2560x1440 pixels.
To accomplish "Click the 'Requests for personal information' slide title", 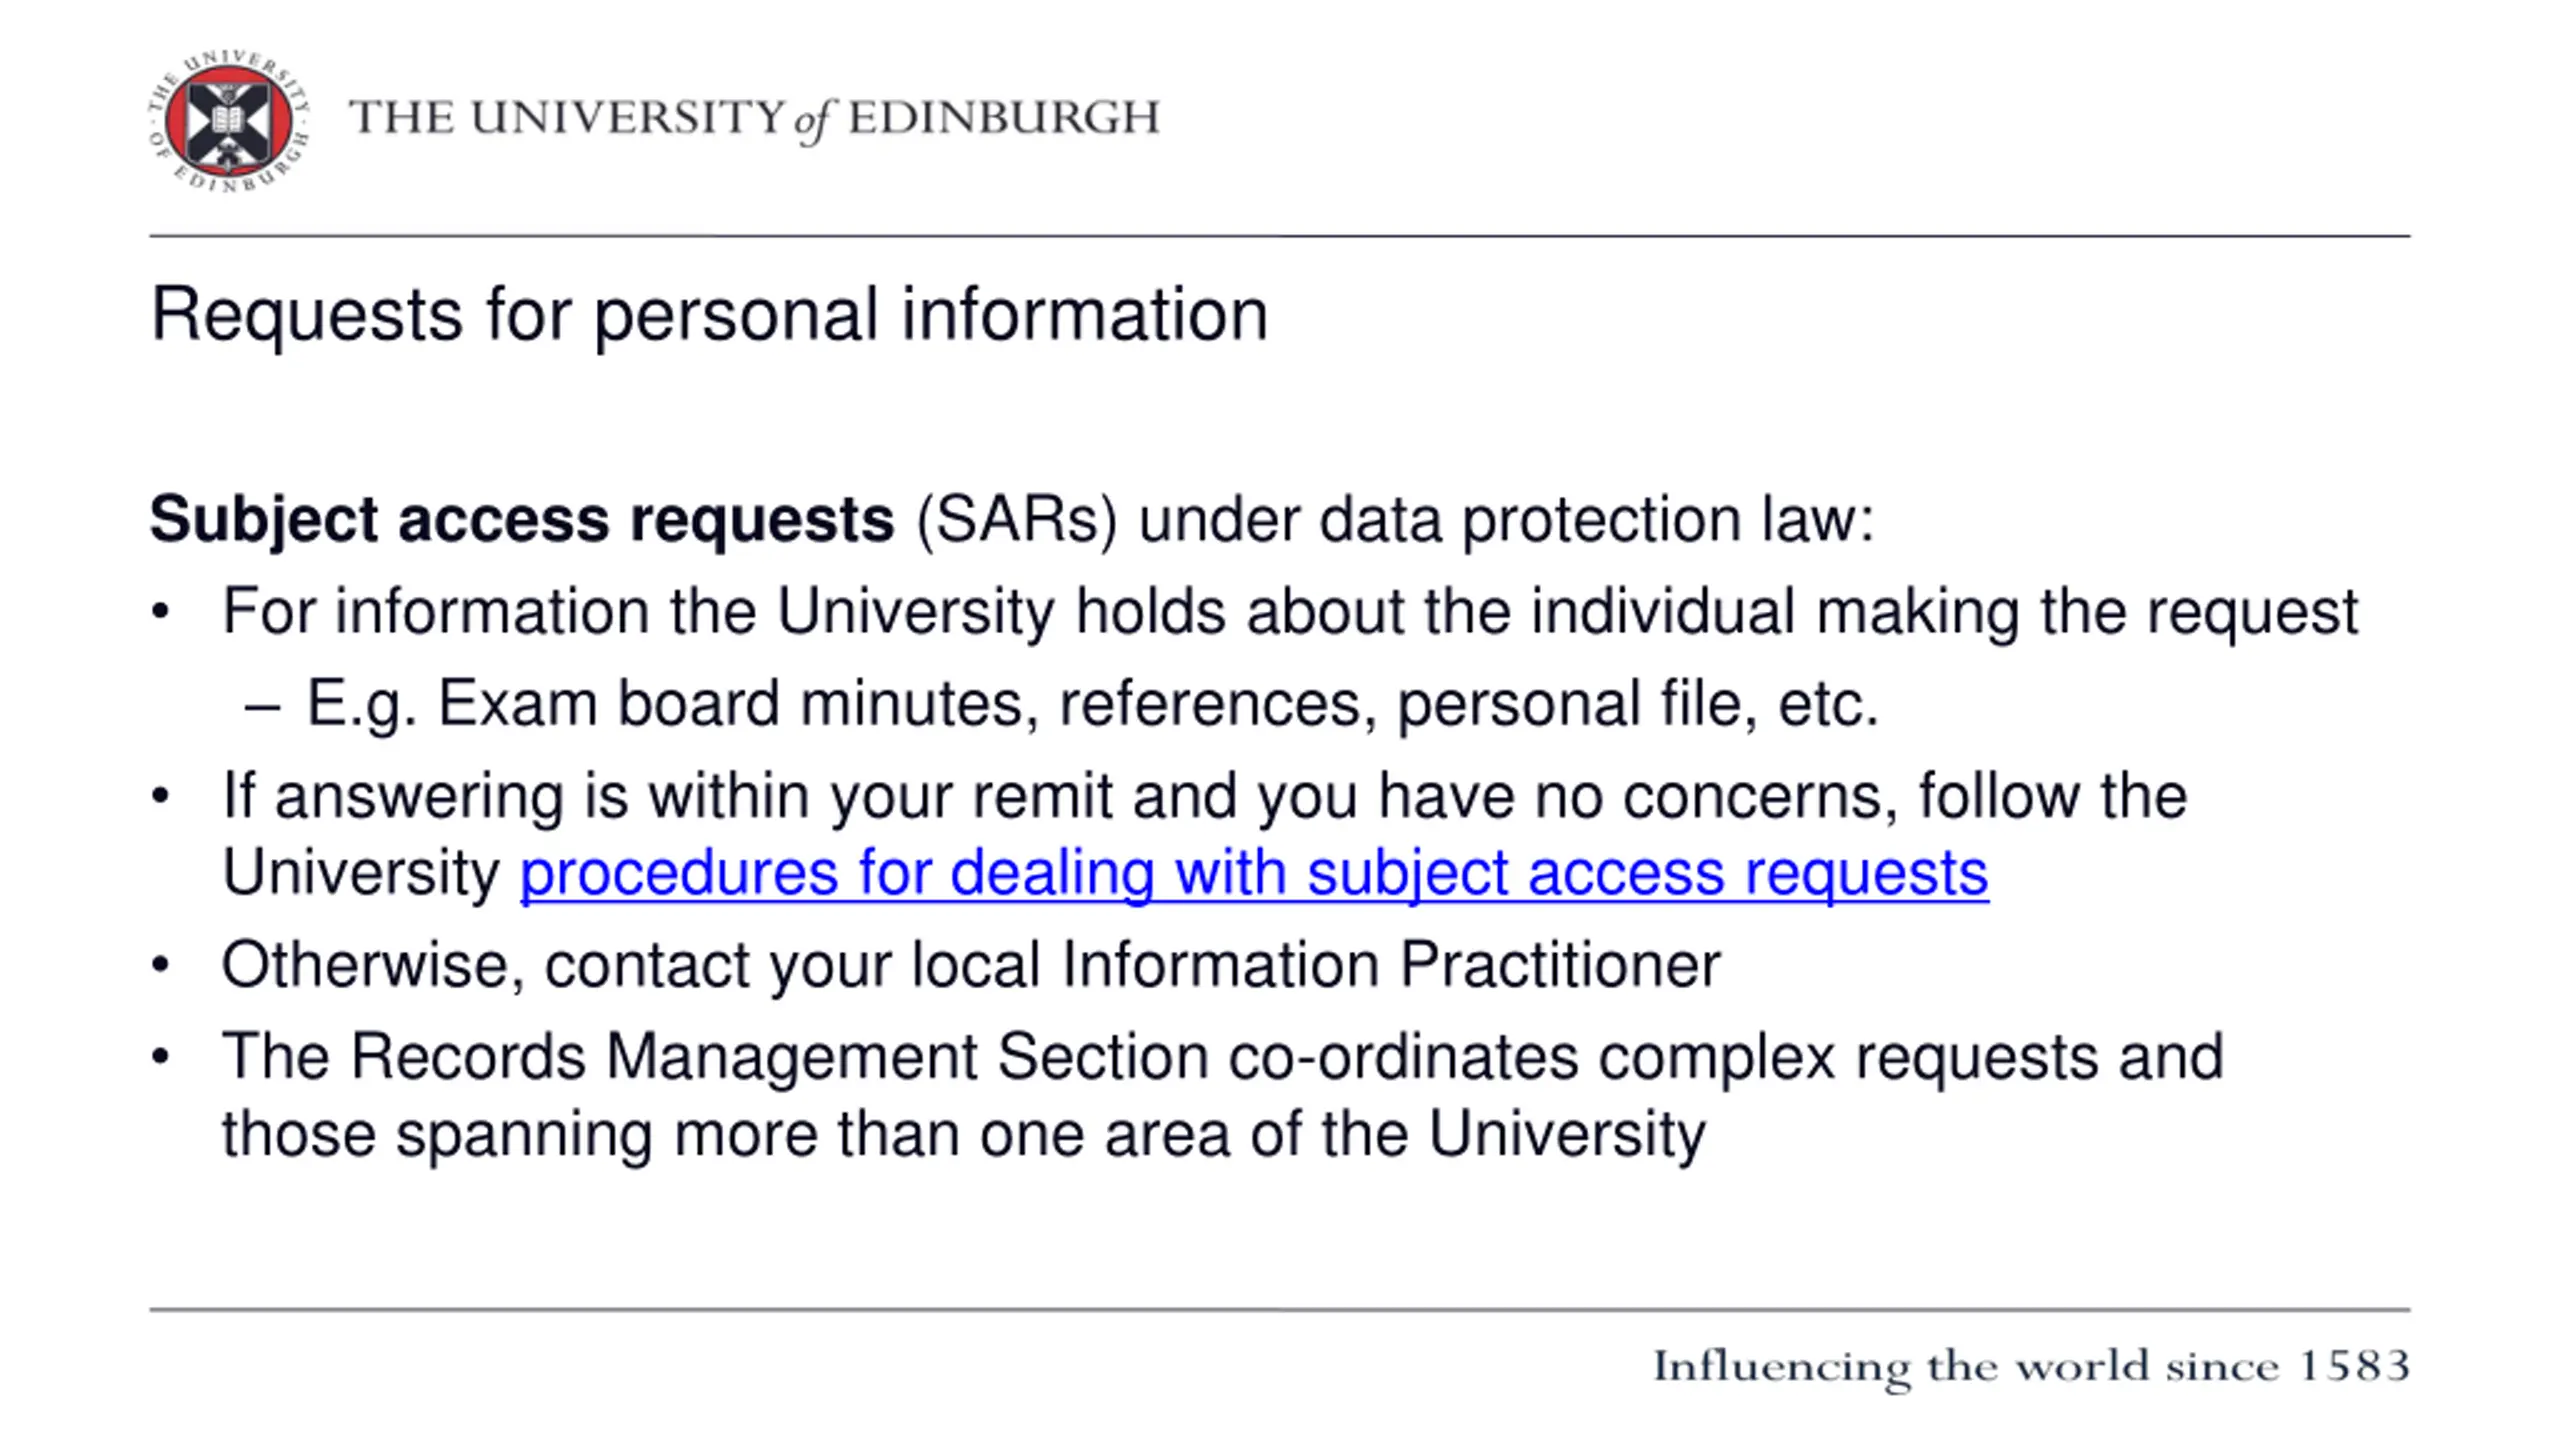I will [x=709, y=315].
